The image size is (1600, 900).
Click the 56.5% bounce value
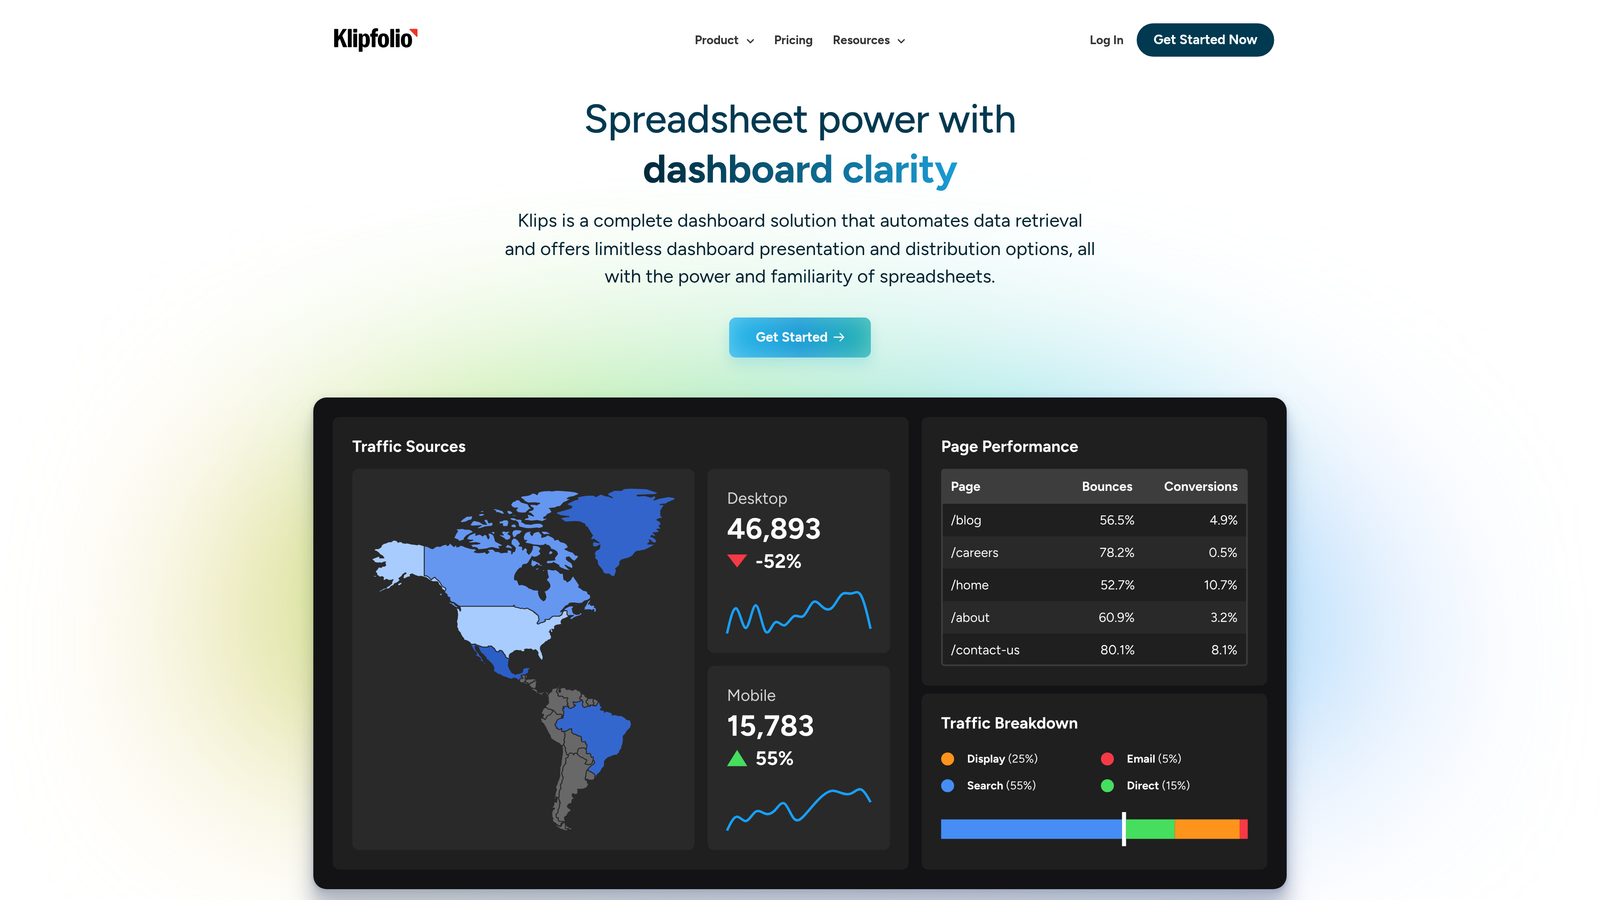[1117, 520]
